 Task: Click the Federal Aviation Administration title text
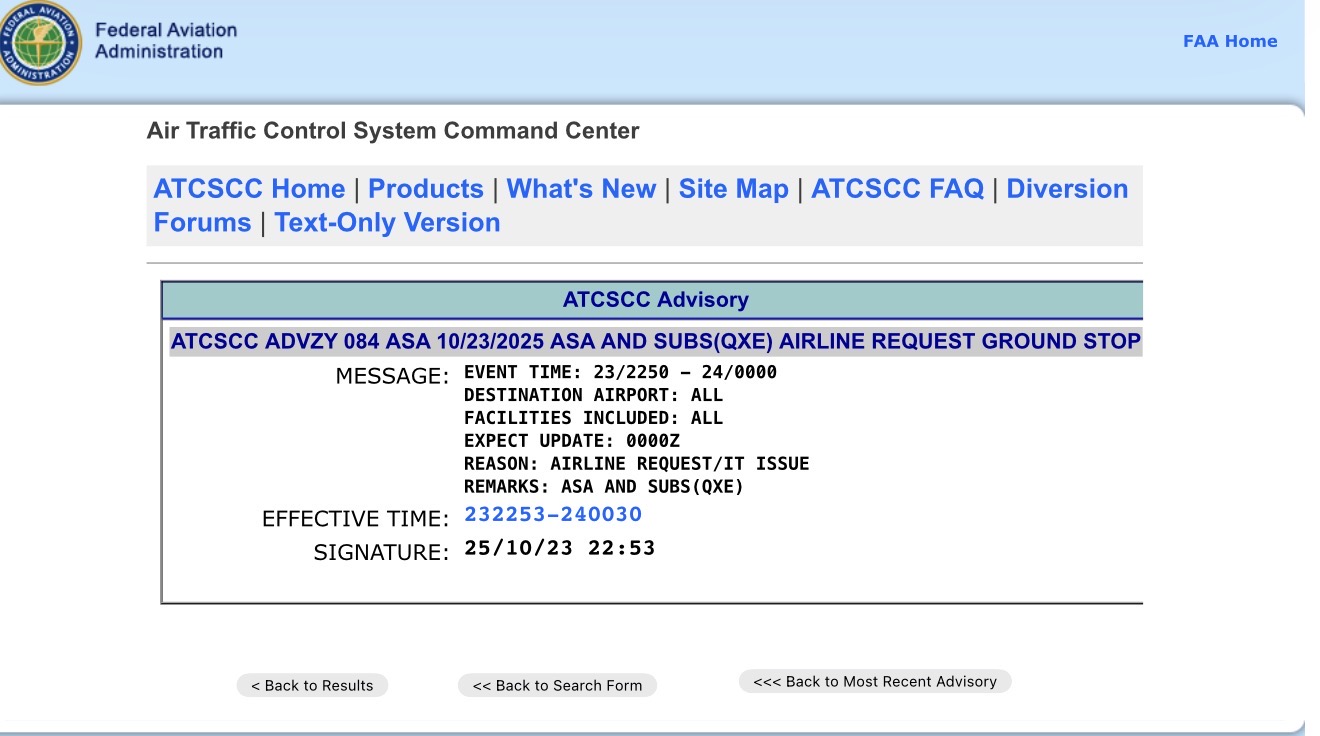tap(165, 41)
